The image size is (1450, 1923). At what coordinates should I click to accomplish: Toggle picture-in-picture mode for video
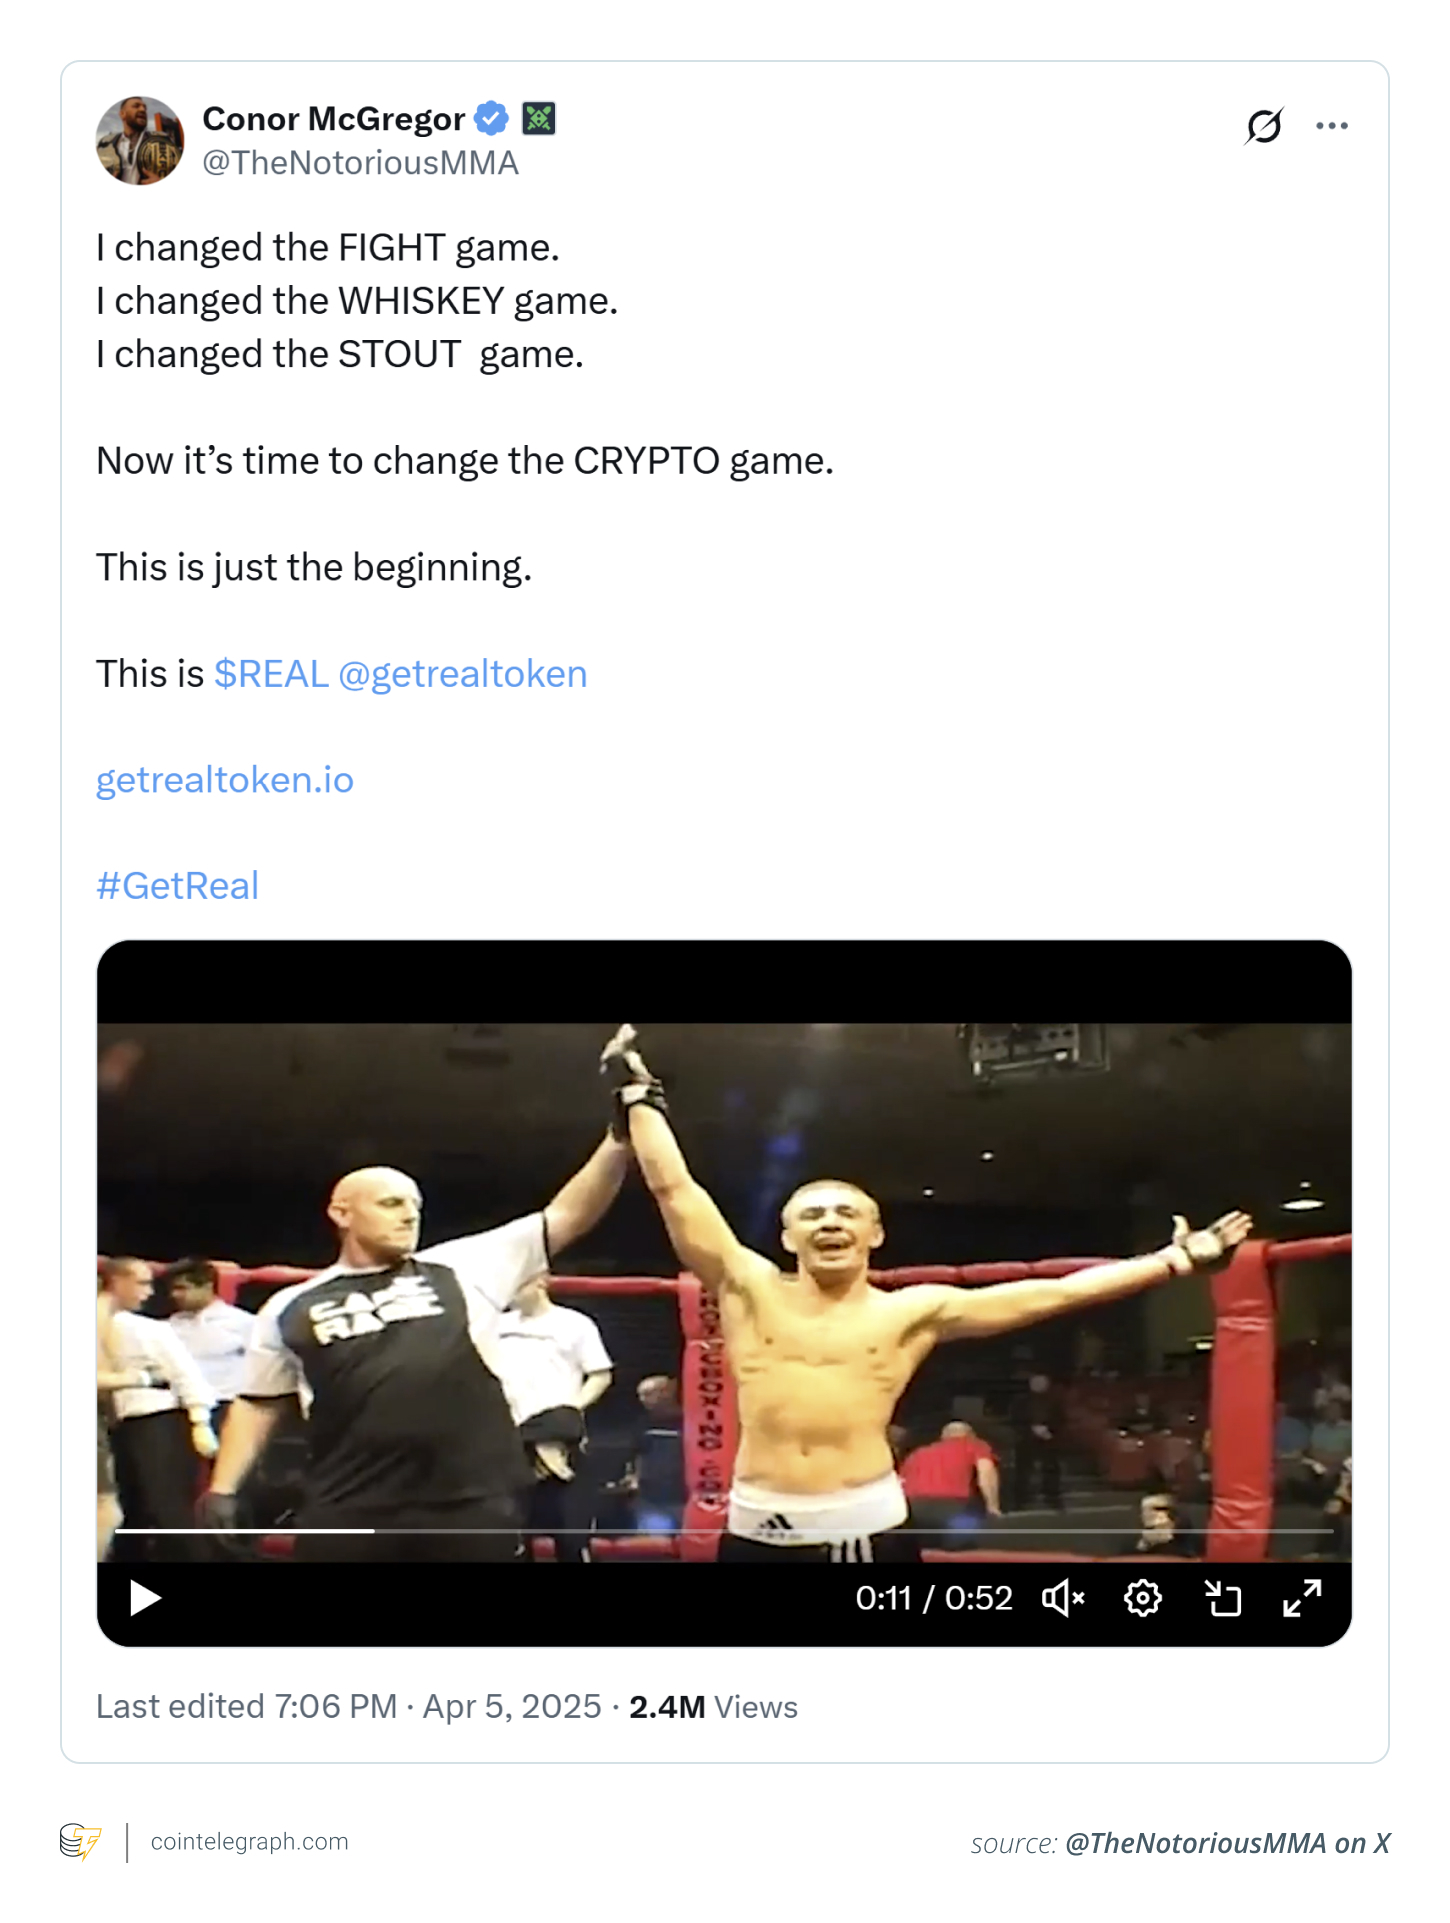pyautogui.click(x=1222, y=1598)
